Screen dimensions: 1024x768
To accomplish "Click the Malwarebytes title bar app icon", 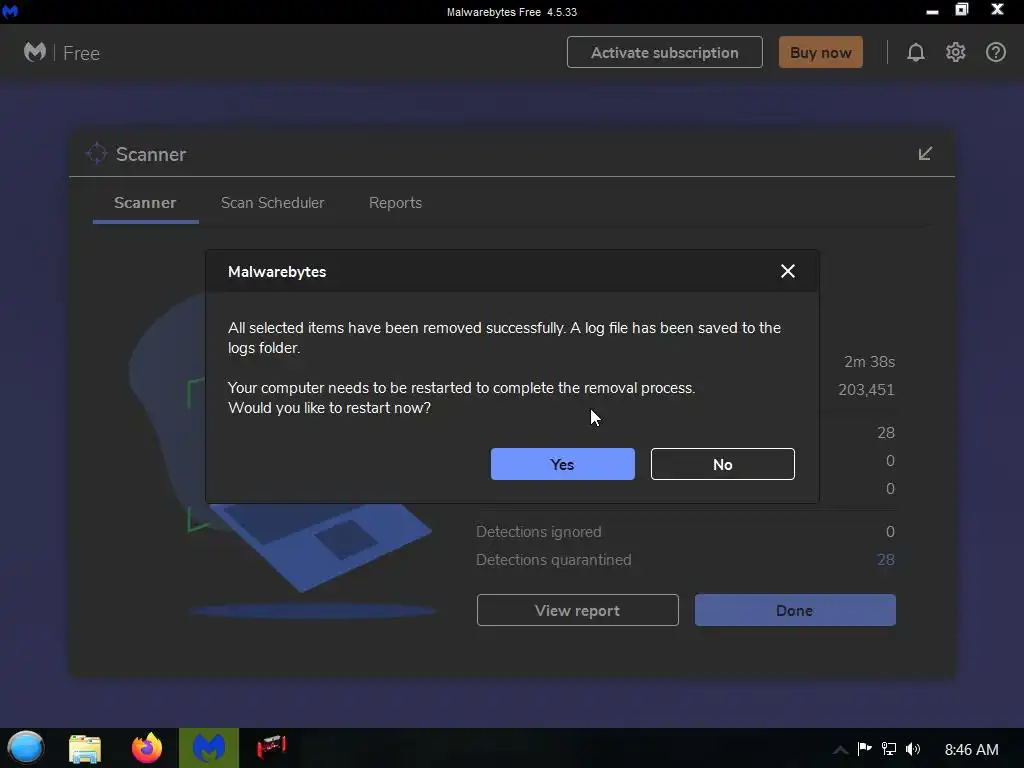I will [x=10, y=11].
